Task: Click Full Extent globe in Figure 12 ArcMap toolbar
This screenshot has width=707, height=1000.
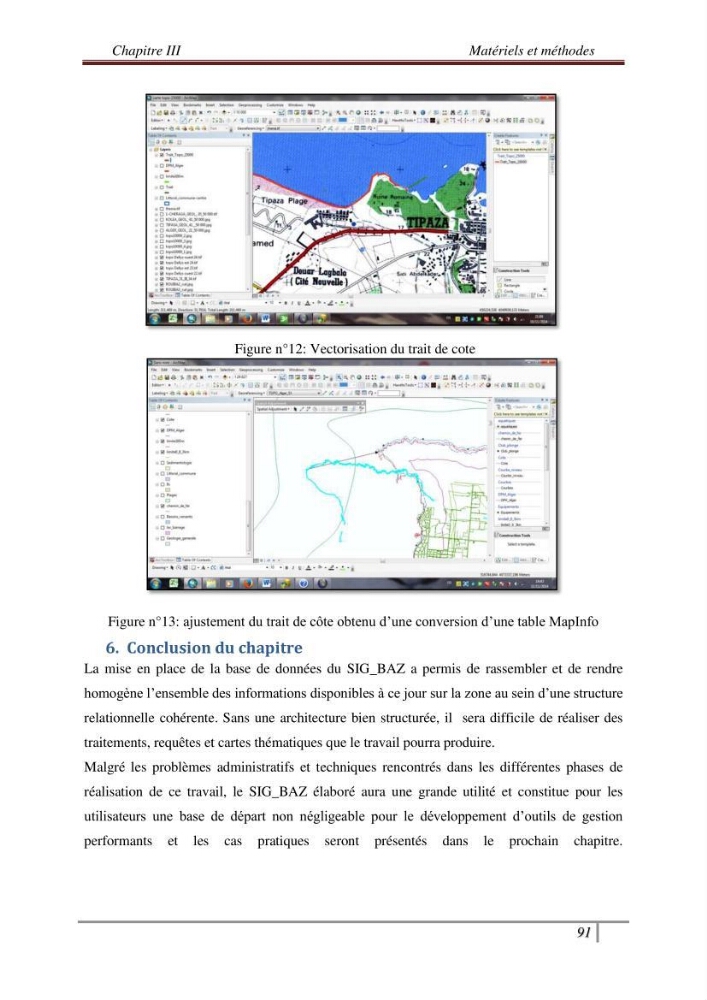Action: pos(358,112)
